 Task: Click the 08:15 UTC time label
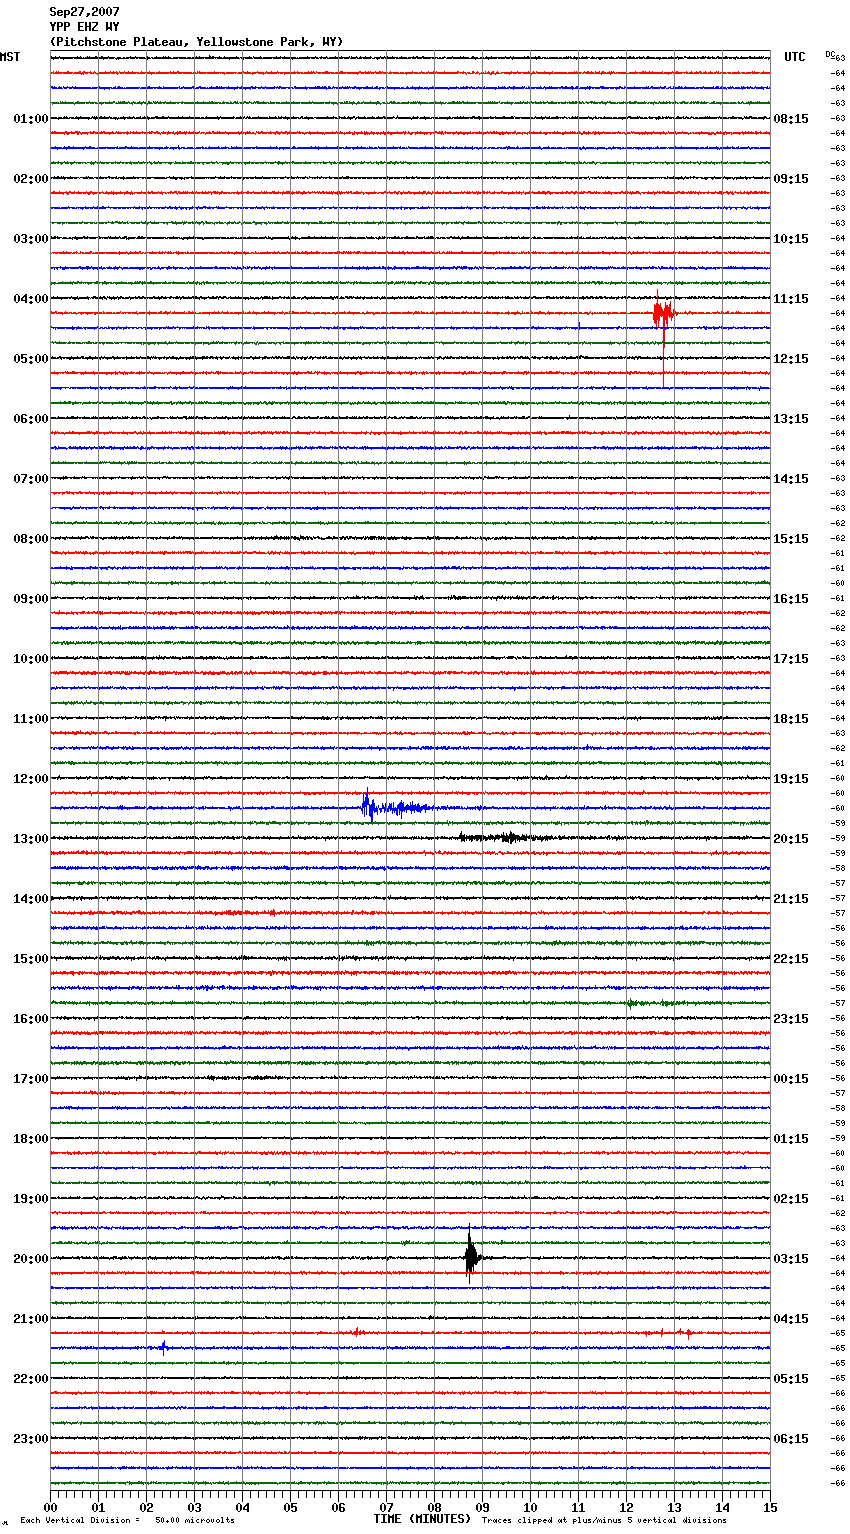791,119
